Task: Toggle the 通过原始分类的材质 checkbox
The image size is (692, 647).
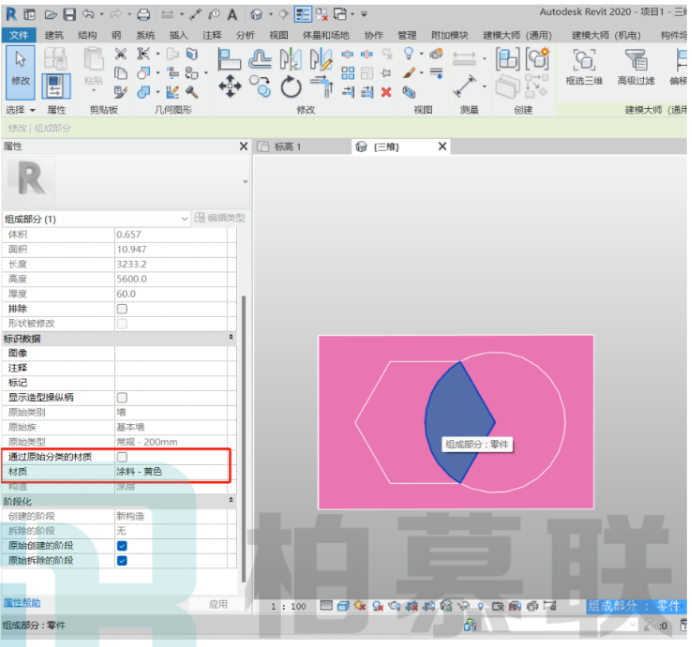Action: pyautogui.click(x=122, y=457)
